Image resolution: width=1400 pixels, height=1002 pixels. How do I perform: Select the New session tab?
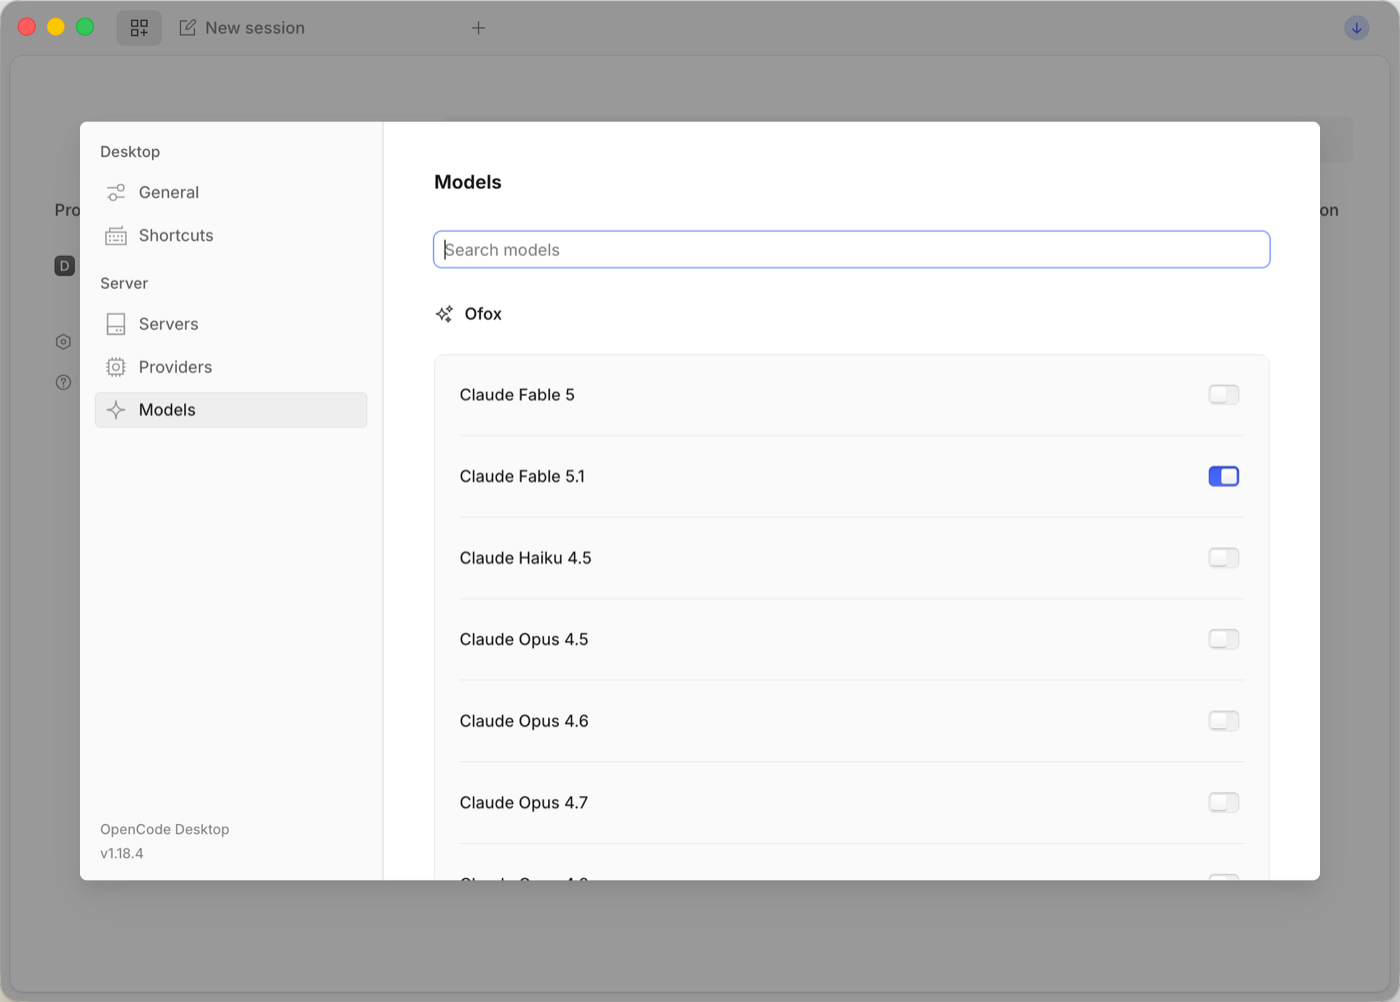[x=241, y=28]
